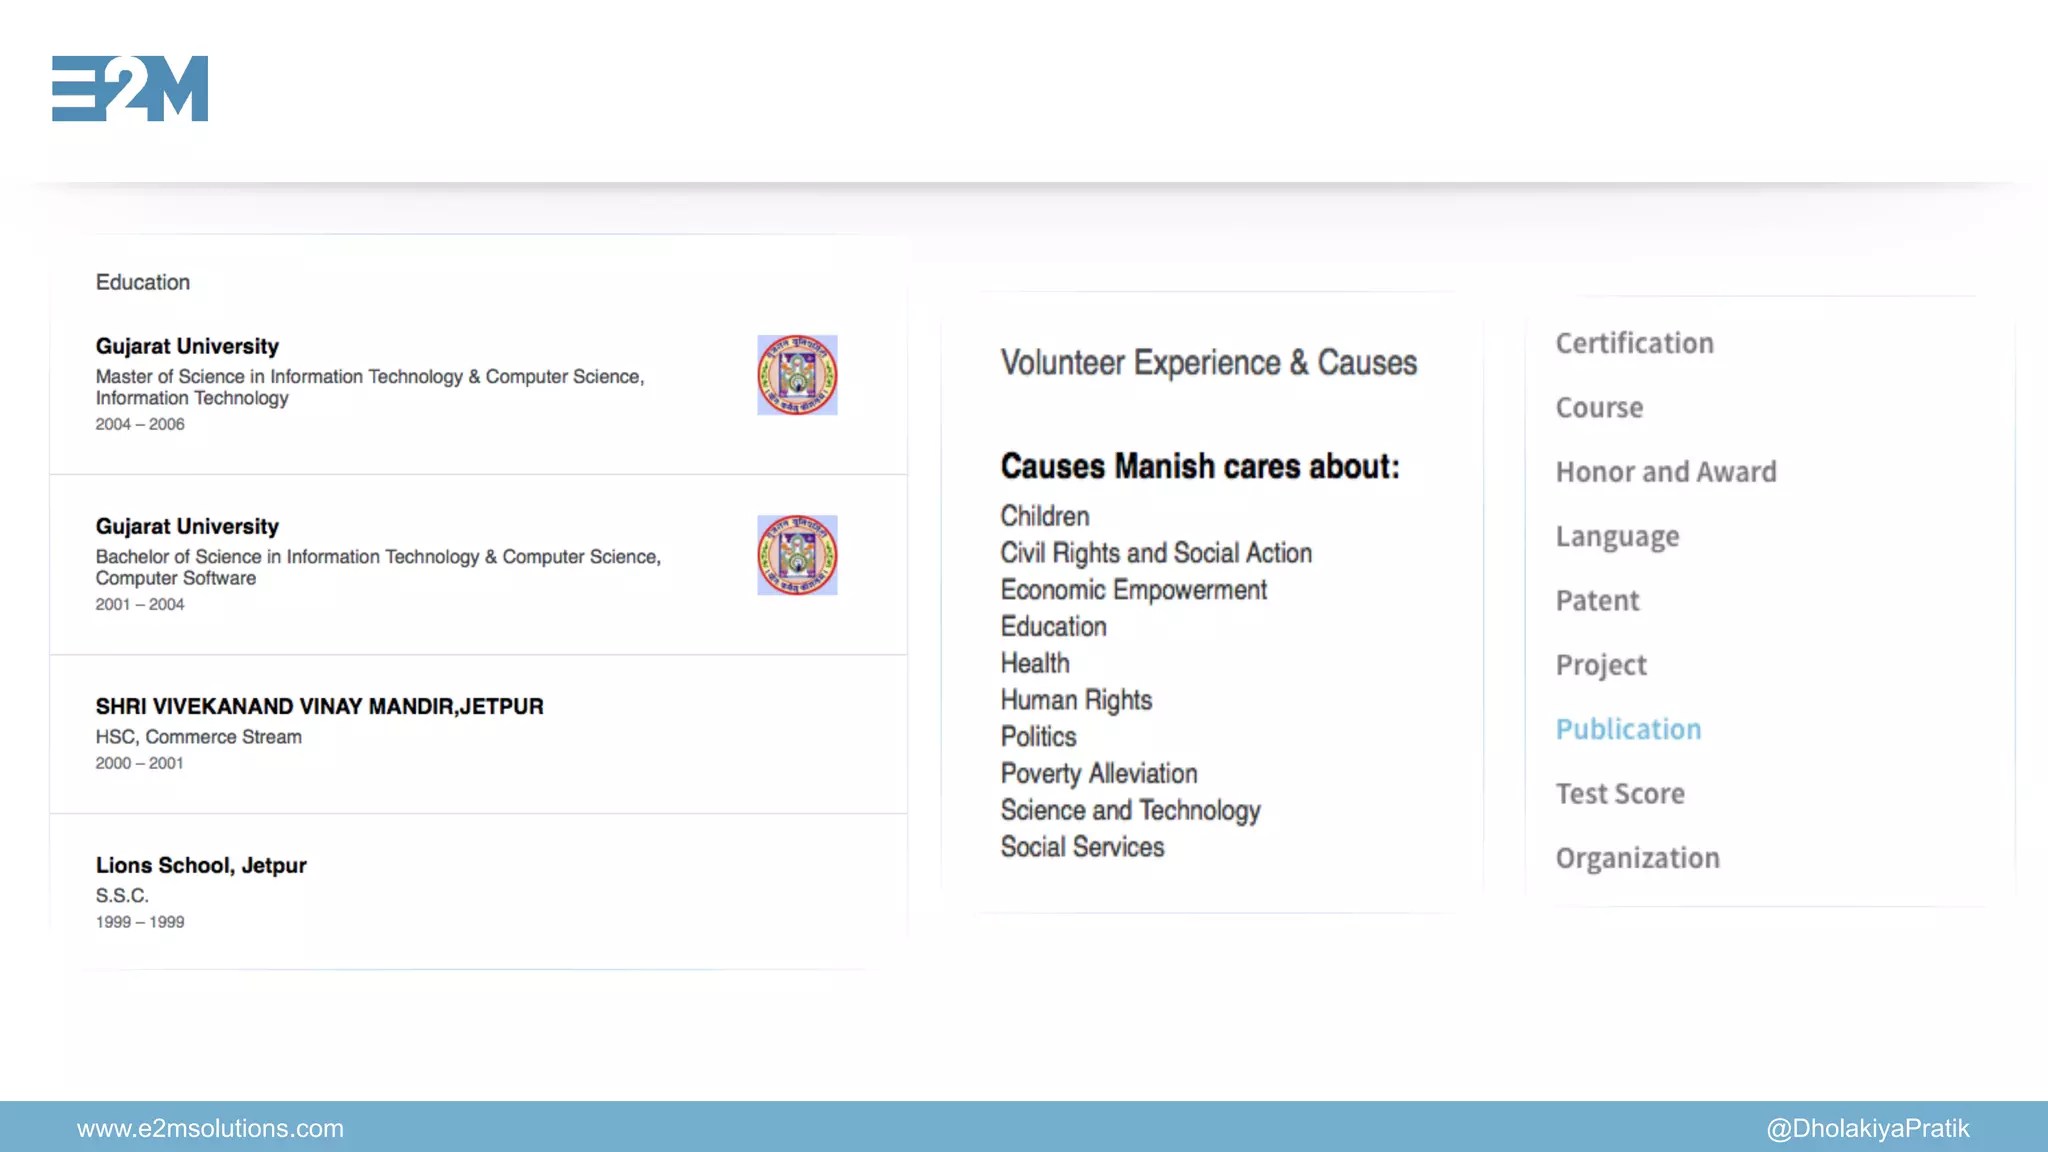The height and width of the screenshot is (1152, 2048).
Task: Open the www.e2msolutions.com link
Action: click(x=210, y=1128)
